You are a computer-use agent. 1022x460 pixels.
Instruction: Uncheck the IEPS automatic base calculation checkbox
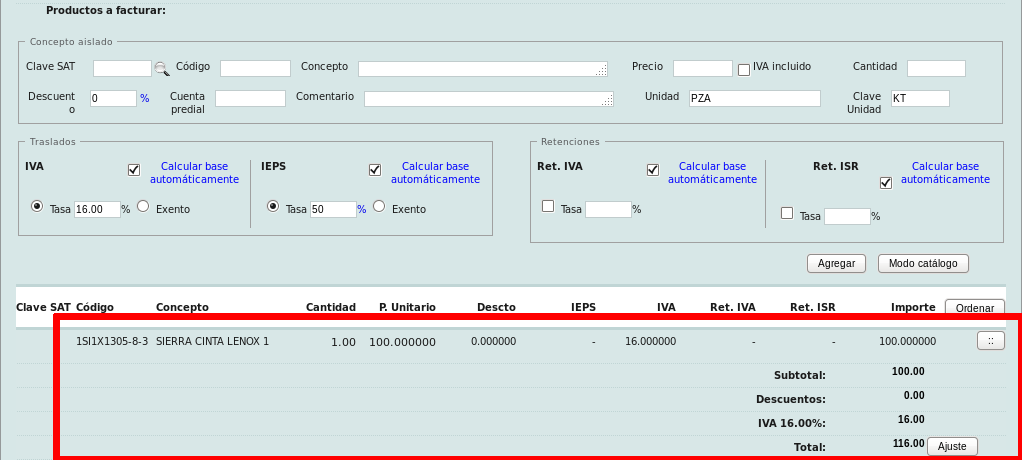[x=375, y=170]
